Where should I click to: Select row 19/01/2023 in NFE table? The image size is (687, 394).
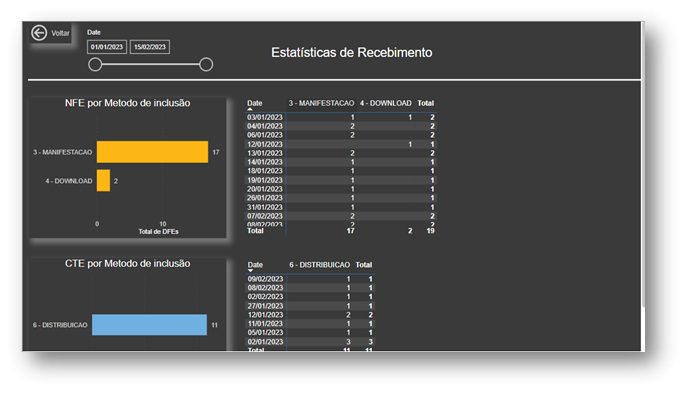340,180
